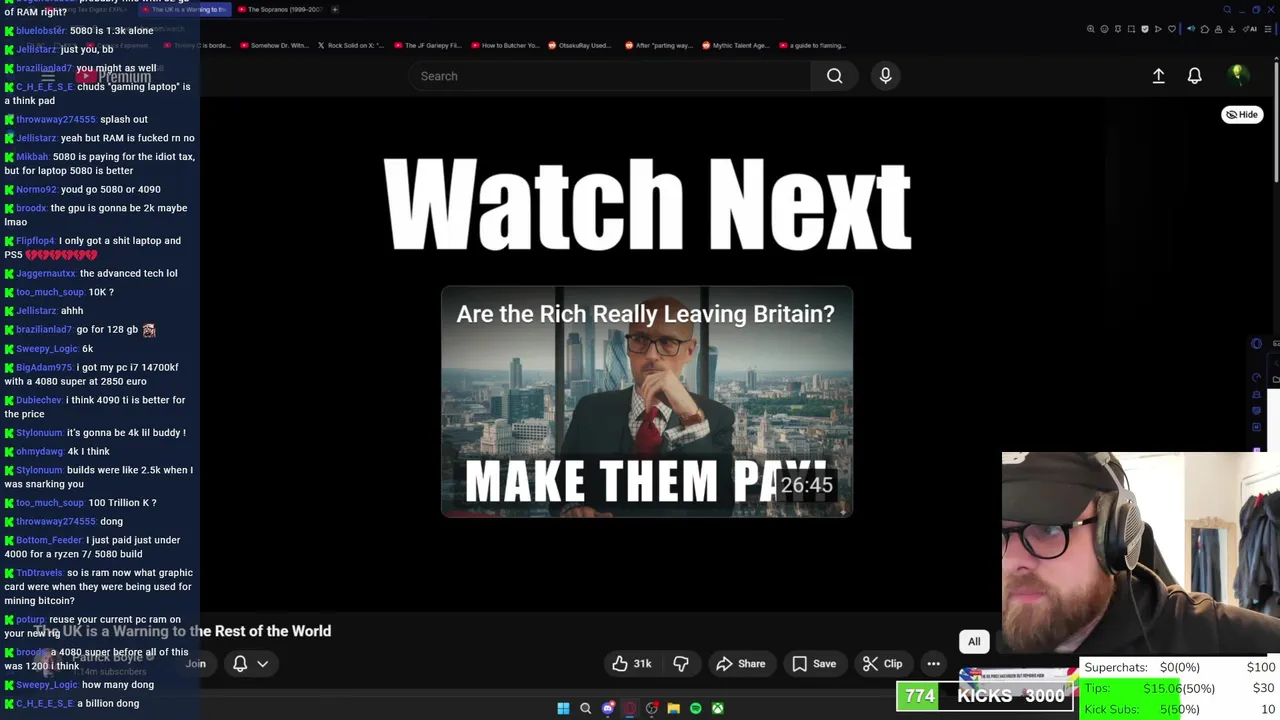
Task: Click the browser zoom magnifier toolbar icon
Action: click(x=1090, y=29)
